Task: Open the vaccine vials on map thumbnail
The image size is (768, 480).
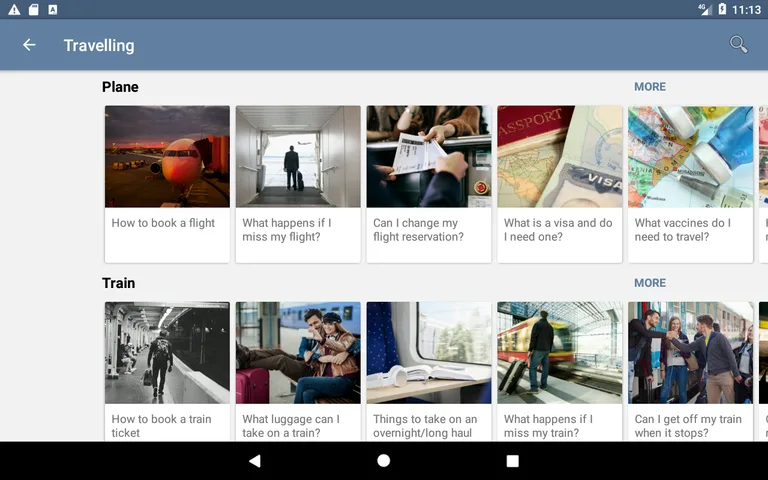Action: (x=691, y=157)
